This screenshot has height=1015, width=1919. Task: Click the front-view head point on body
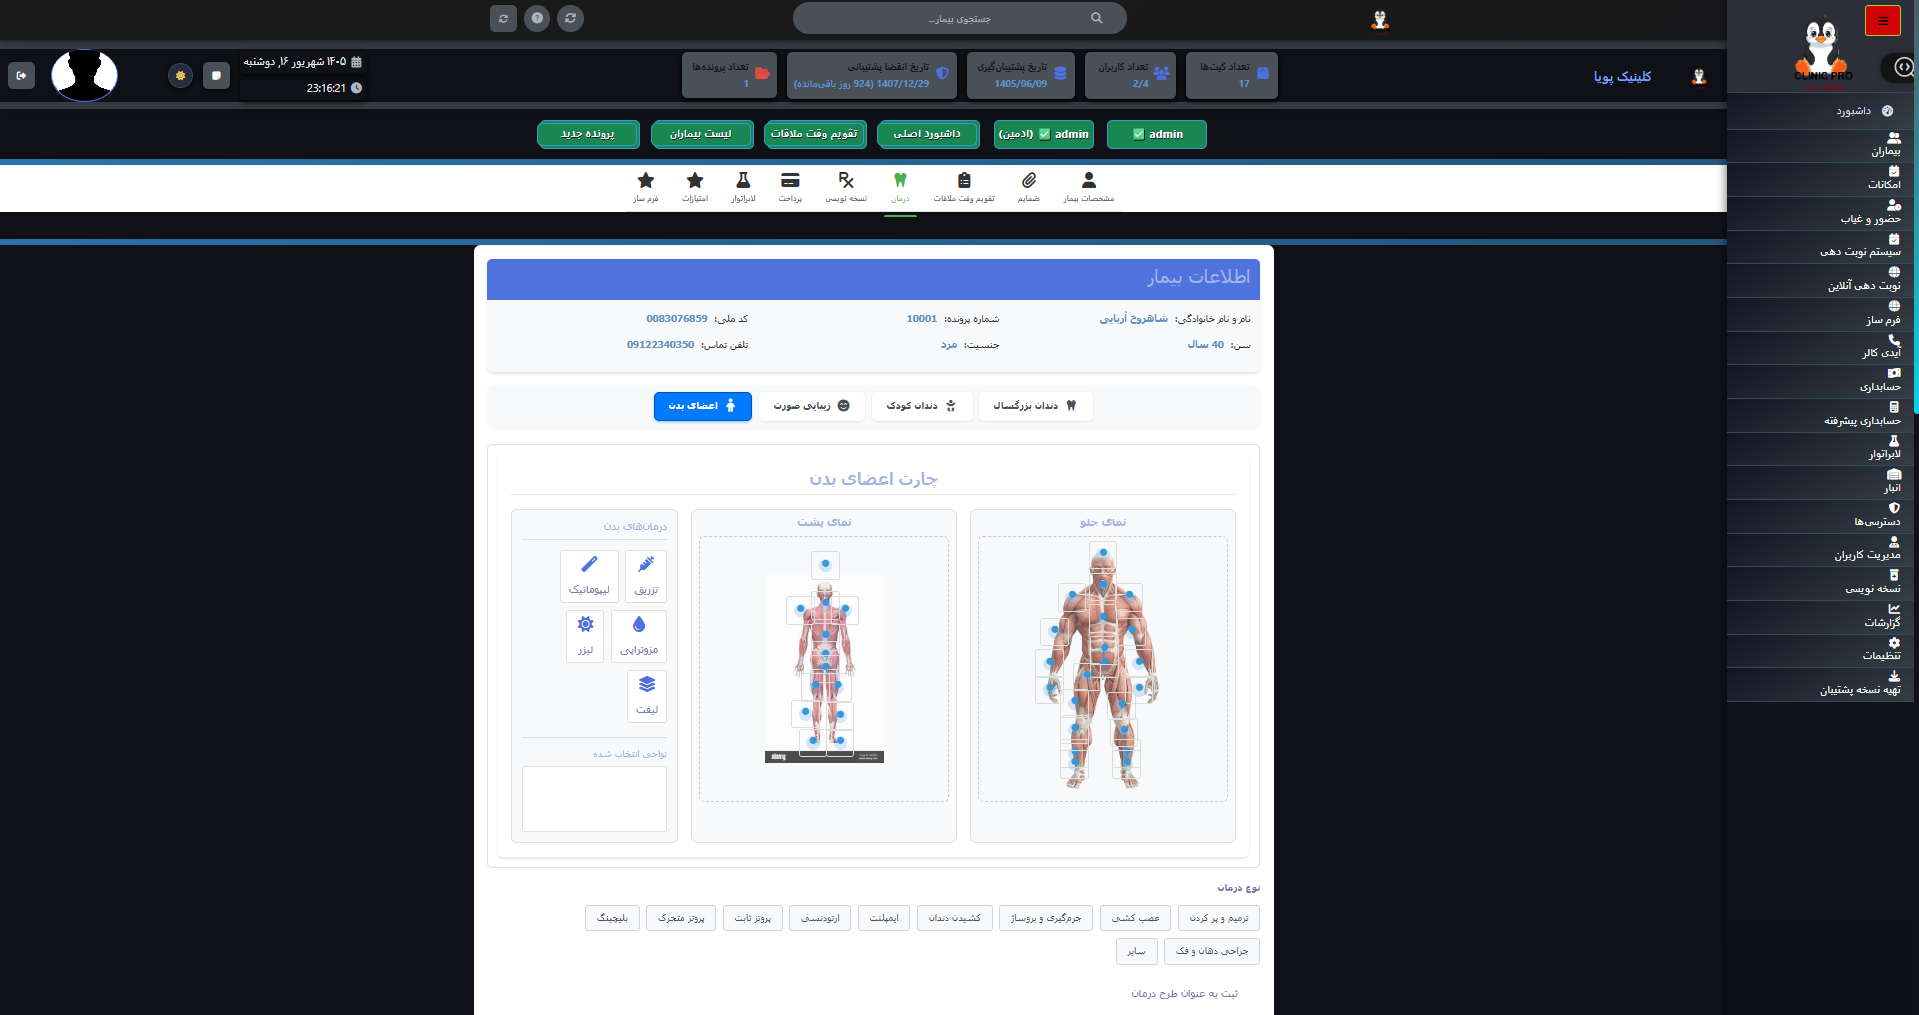(1103, 553)
